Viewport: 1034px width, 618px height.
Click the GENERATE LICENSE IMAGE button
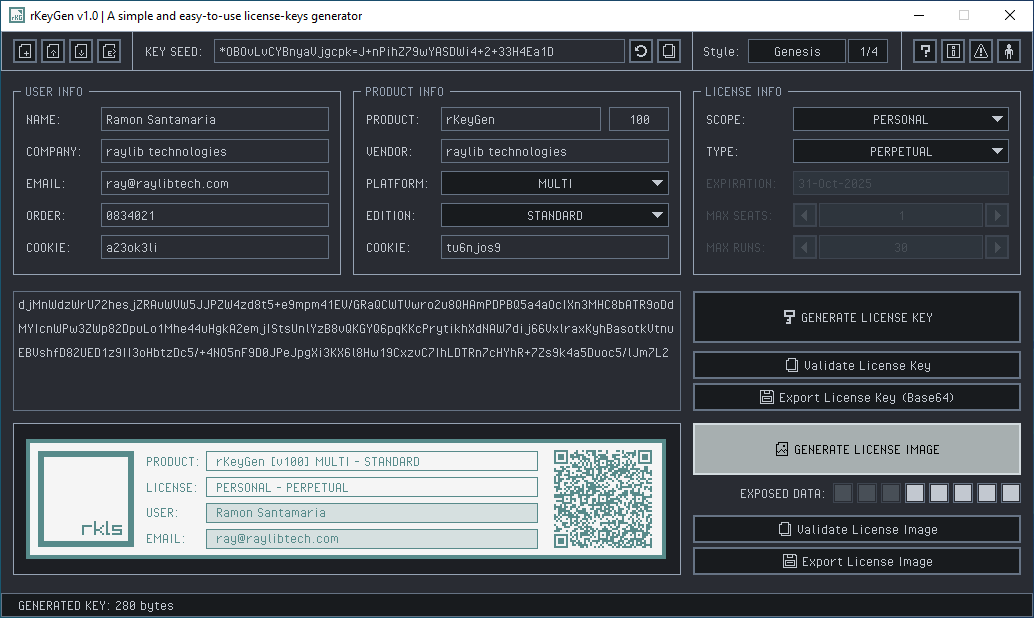[857, 449]
